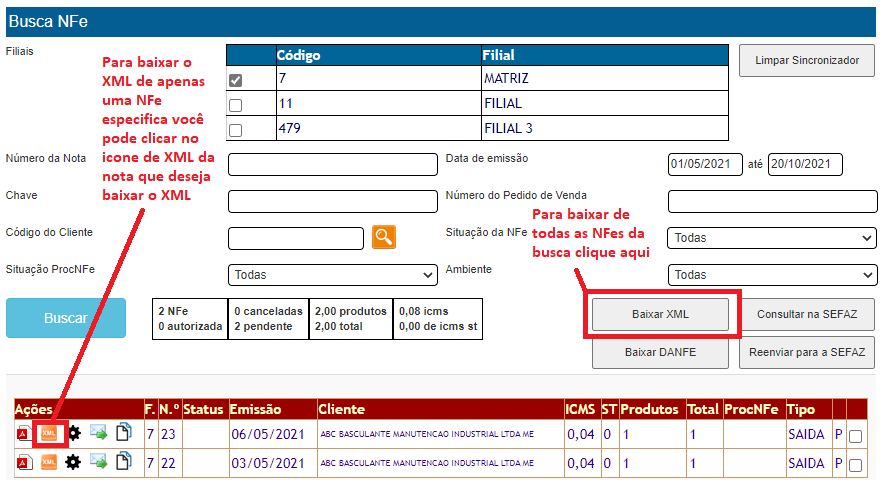The image size is (883, 480).
Task: Click the FILIAL 3 branch name
Action: point(508,128)
